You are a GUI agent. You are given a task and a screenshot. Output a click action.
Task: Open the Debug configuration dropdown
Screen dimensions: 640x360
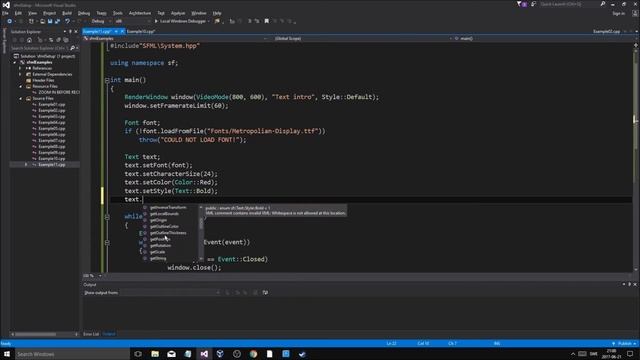[x=101, y=21]
